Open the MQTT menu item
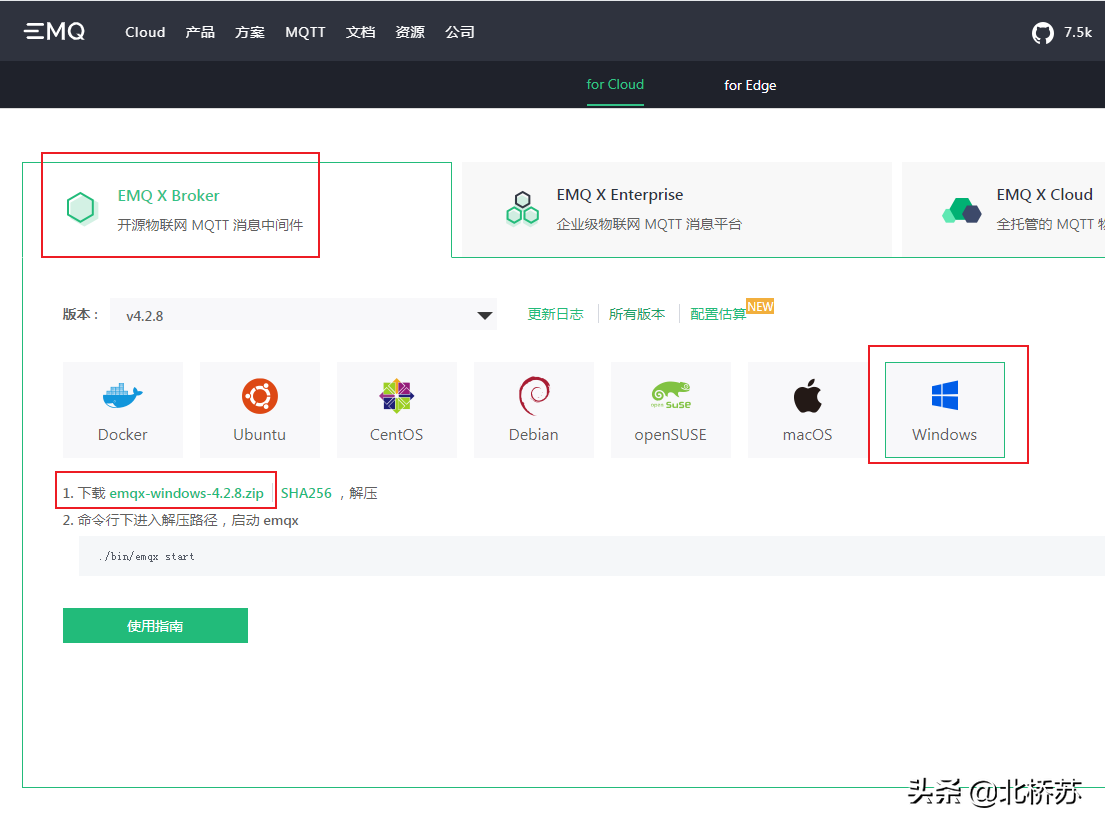The width and height of the screenshot is (1105, 829). [305, 32]
